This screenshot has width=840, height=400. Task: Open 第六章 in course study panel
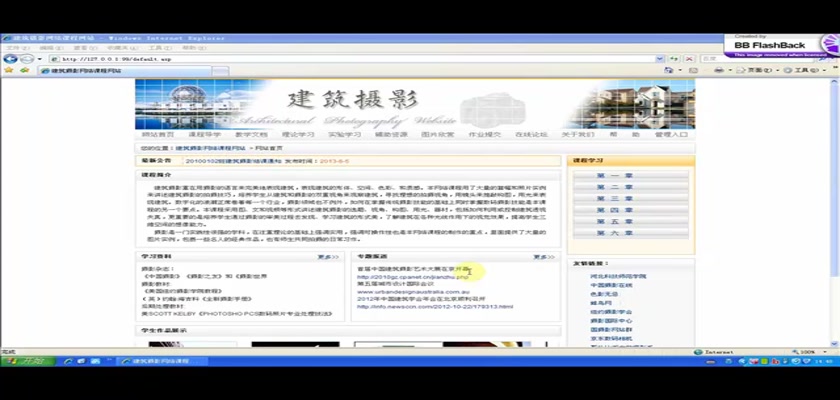[631, 233]
